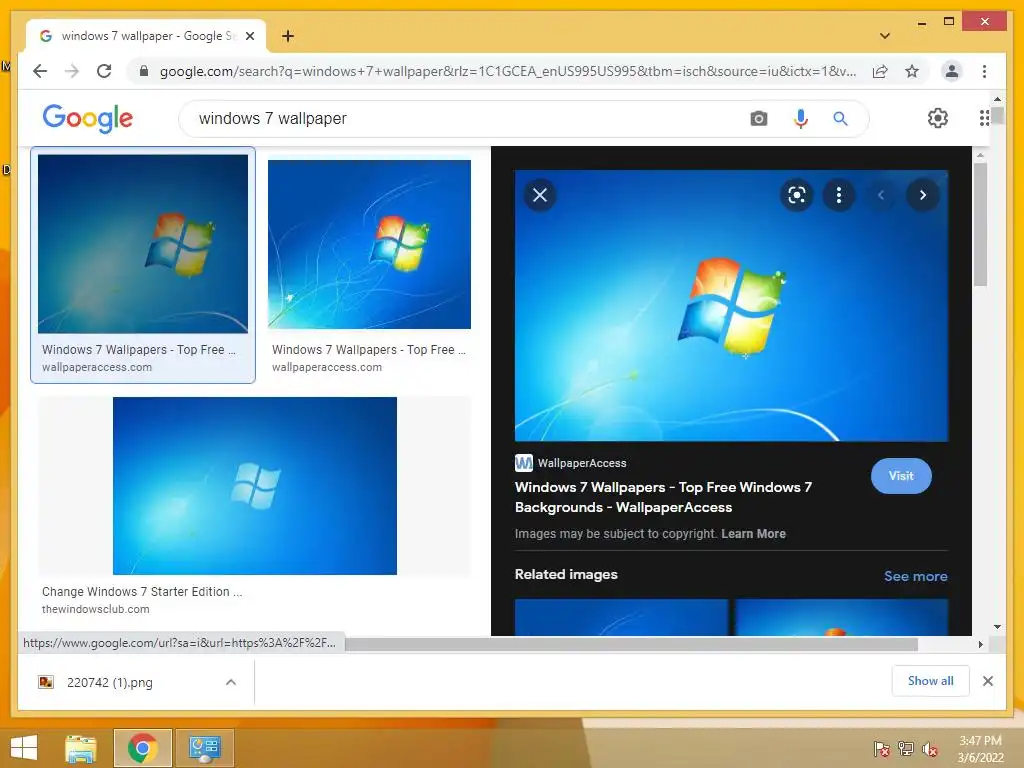
Task: Reload the page with the refresh icon
Action: point(104,71)
